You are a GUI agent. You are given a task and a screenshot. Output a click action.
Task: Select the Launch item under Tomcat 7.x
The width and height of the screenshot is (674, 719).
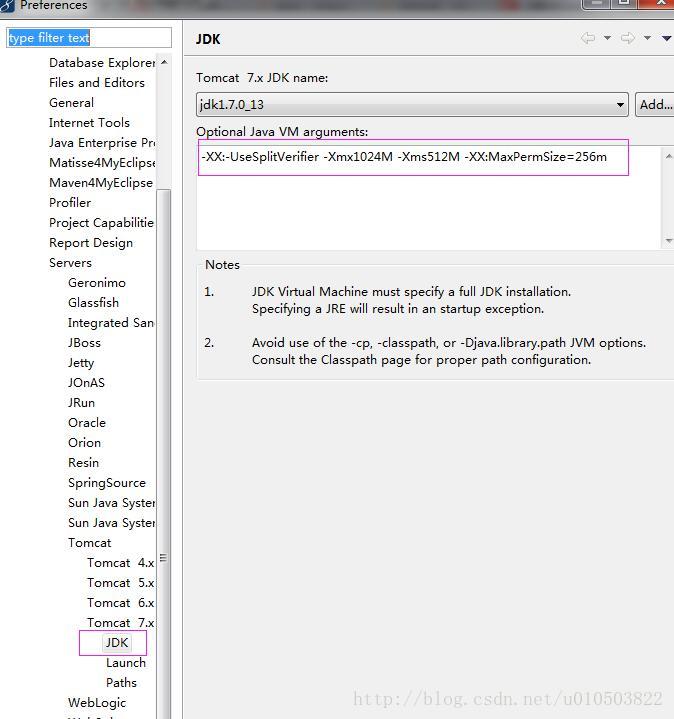pos(126,663)
